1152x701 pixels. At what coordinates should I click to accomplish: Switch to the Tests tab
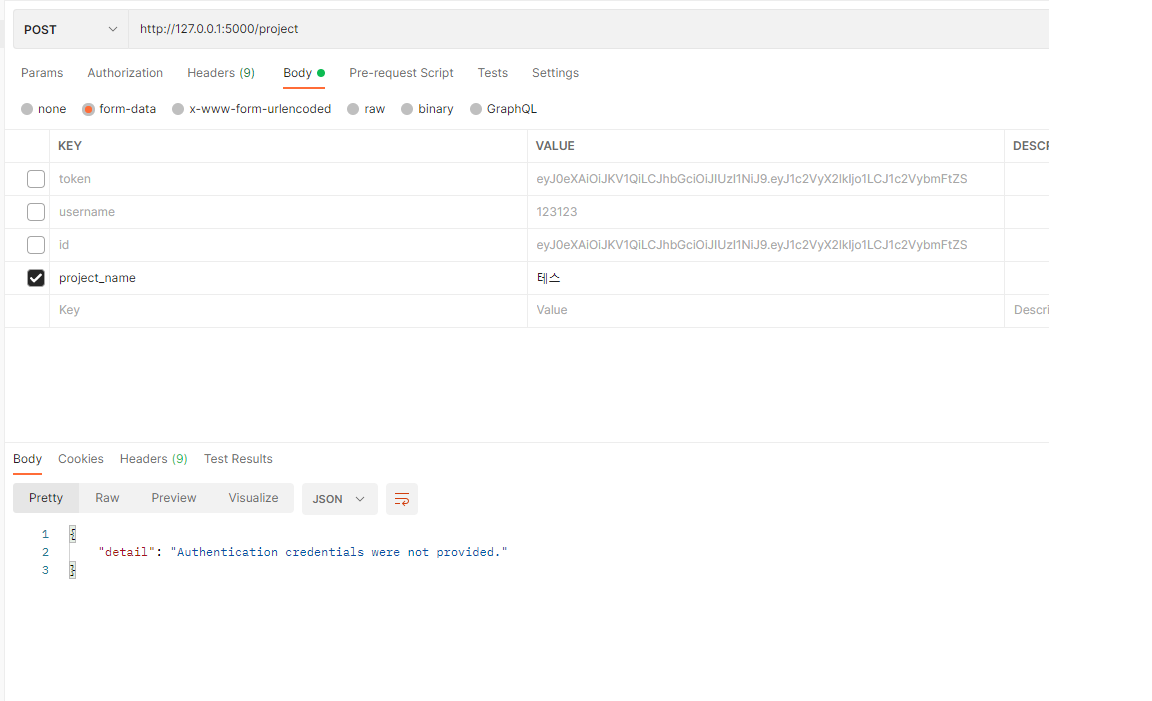pyautogui.click(x=492, y=73)
